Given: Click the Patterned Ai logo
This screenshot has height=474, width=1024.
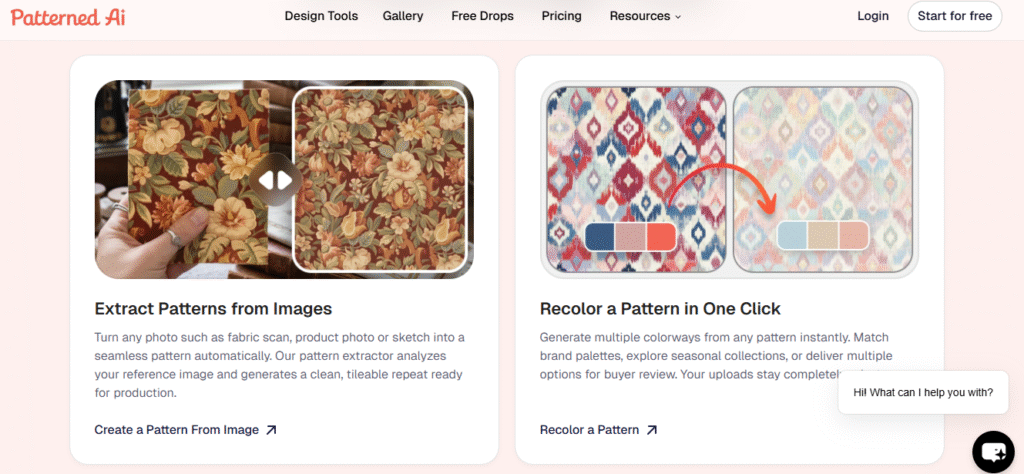Looking at the screenshot, I should [x=69, y=16].
